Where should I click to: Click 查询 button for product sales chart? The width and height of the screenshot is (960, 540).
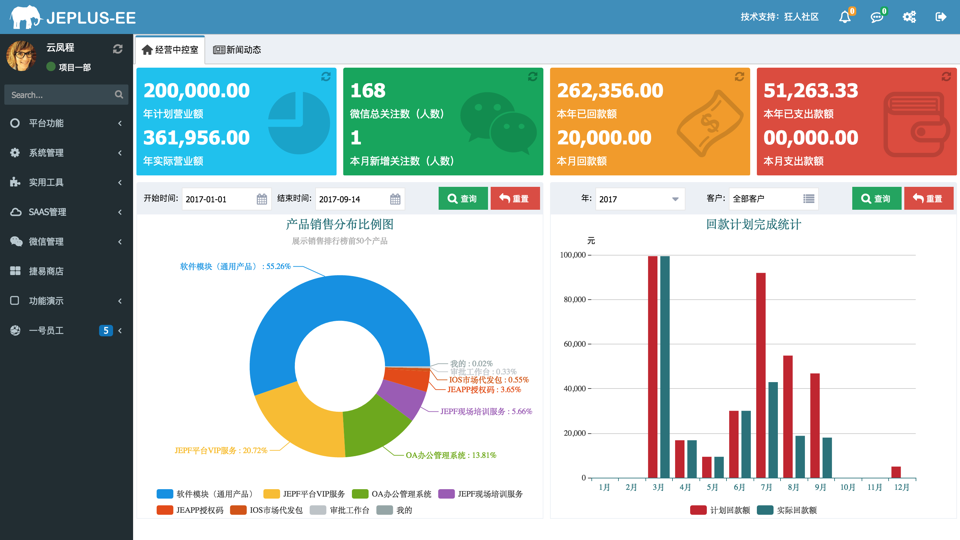point(463,199)
